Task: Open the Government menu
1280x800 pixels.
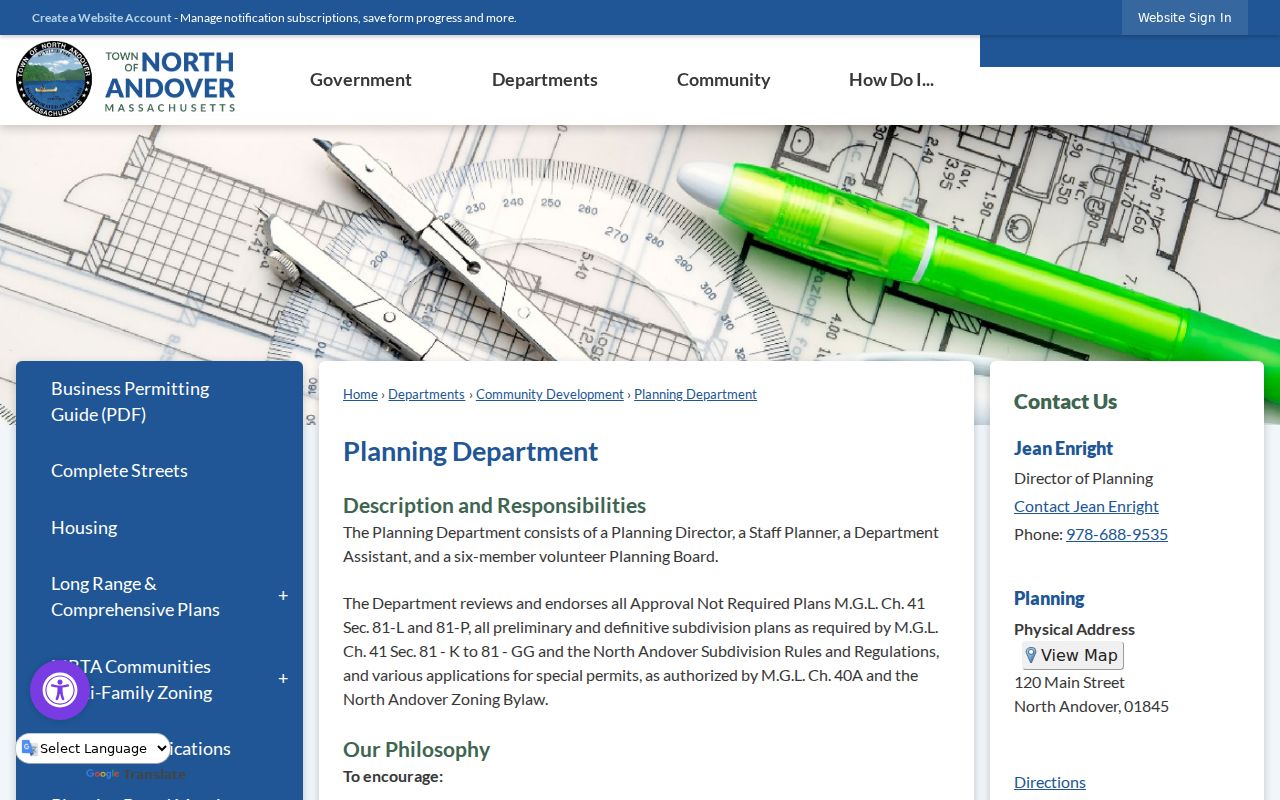Action: coord(361,80)
